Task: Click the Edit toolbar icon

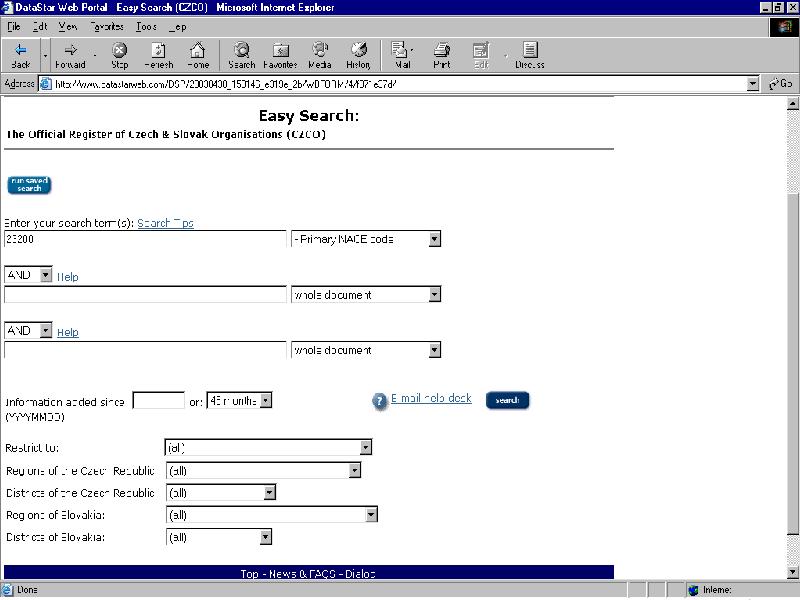Action: pyautogui.click(x=481, y=55)
